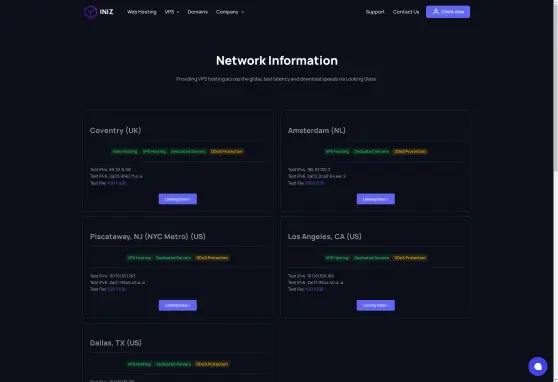Click the Test IPv6 line in Los Angeles card
Image resolution: width=558 pixels, height=382 pixels.
point(316,283)
